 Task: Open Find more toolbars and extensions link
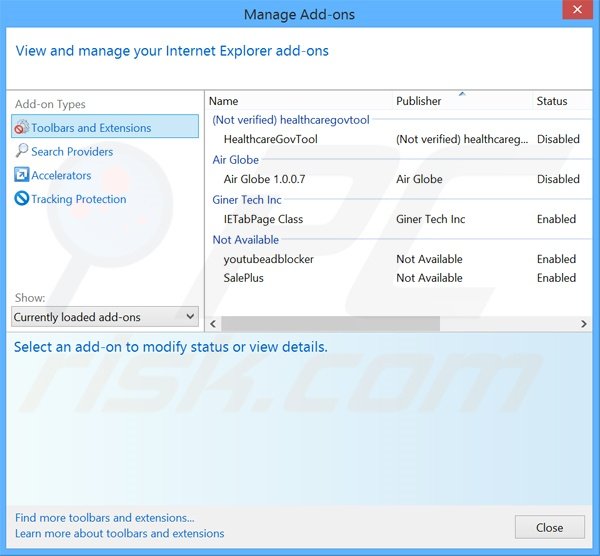pos(105,518)
